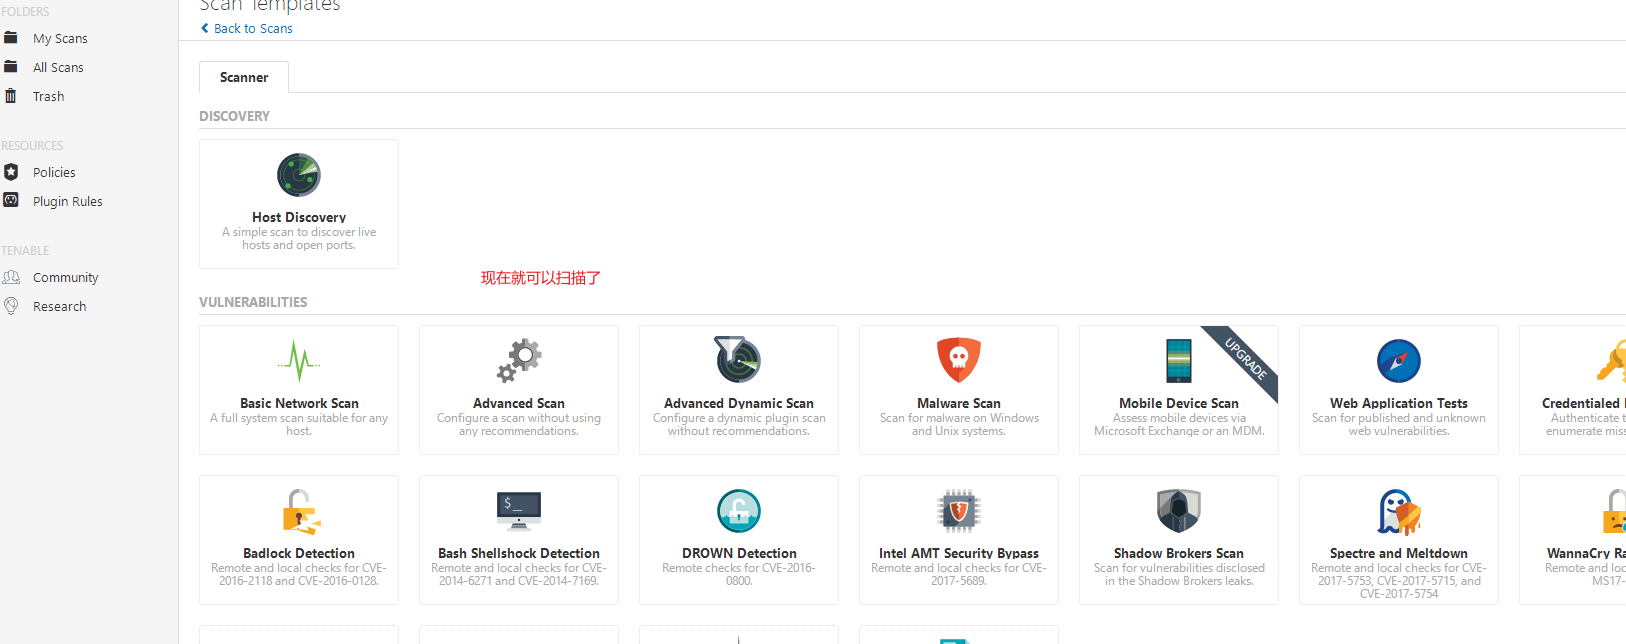Click the Plugin Rules icon
1626x644 pixels.
[11, 200]
